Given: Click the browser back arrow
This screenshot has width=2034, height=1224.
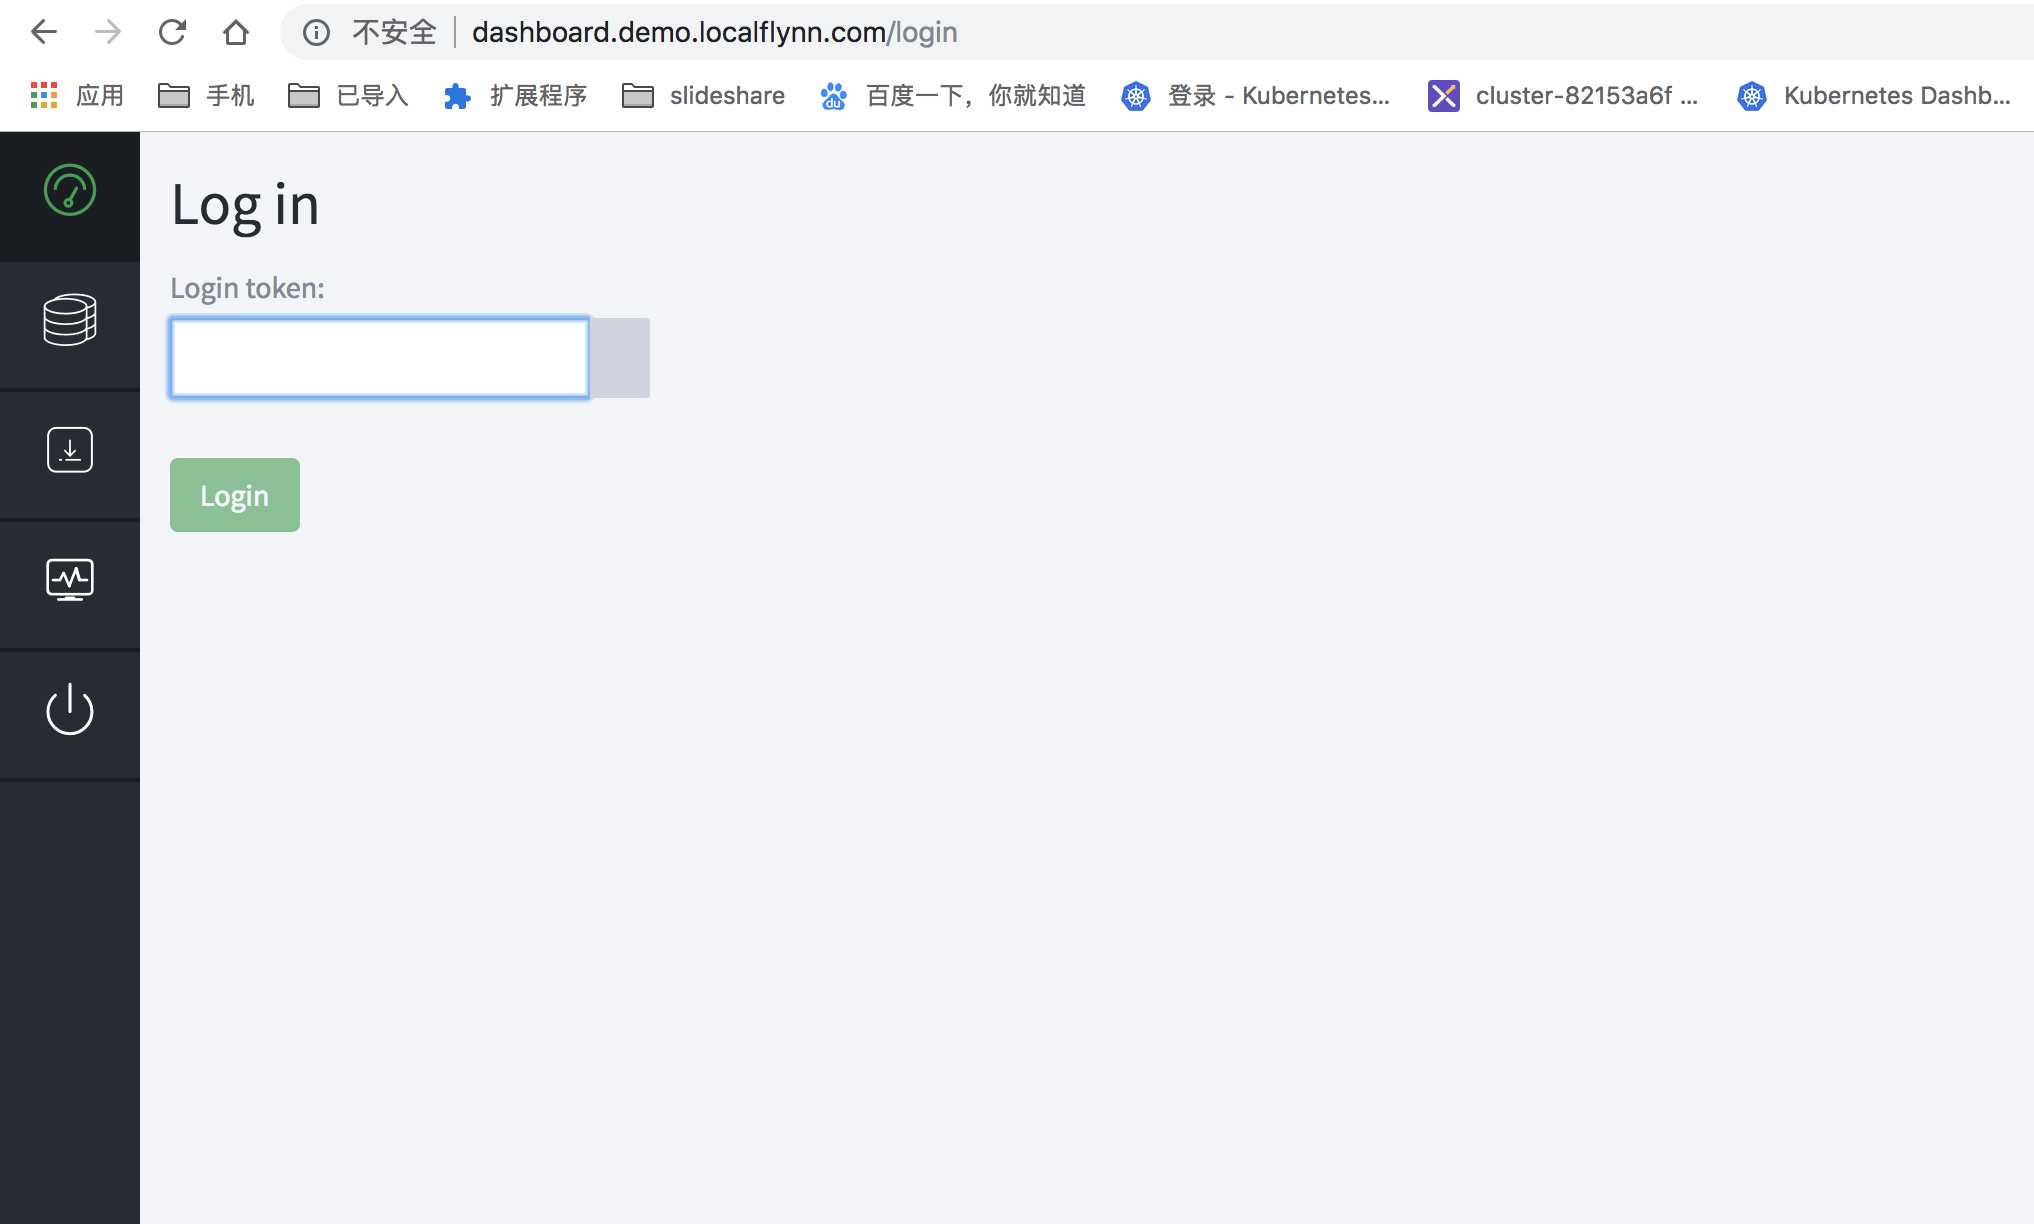Looking at the screenshot, I should tap(44, 32).
